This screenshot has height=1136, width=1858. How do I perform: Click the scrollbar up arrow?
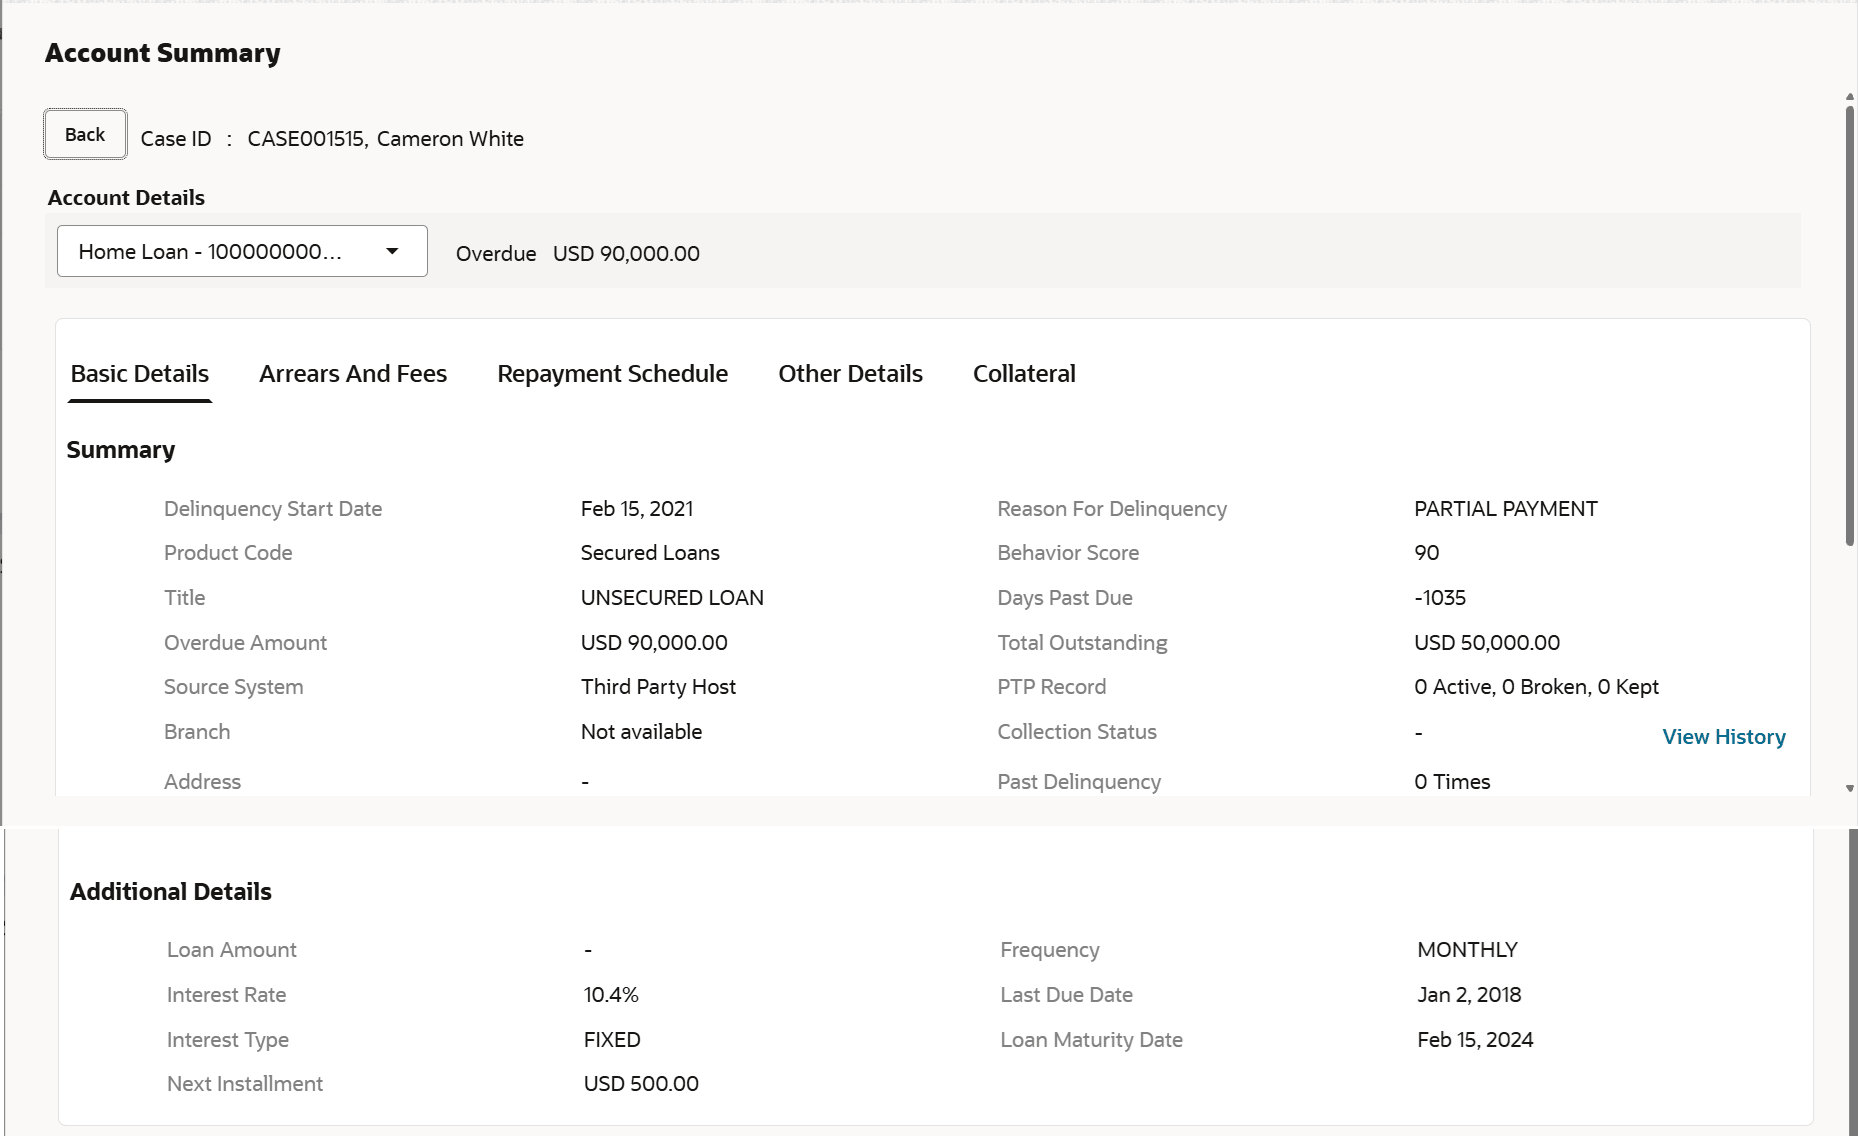tap(1850, 97)
